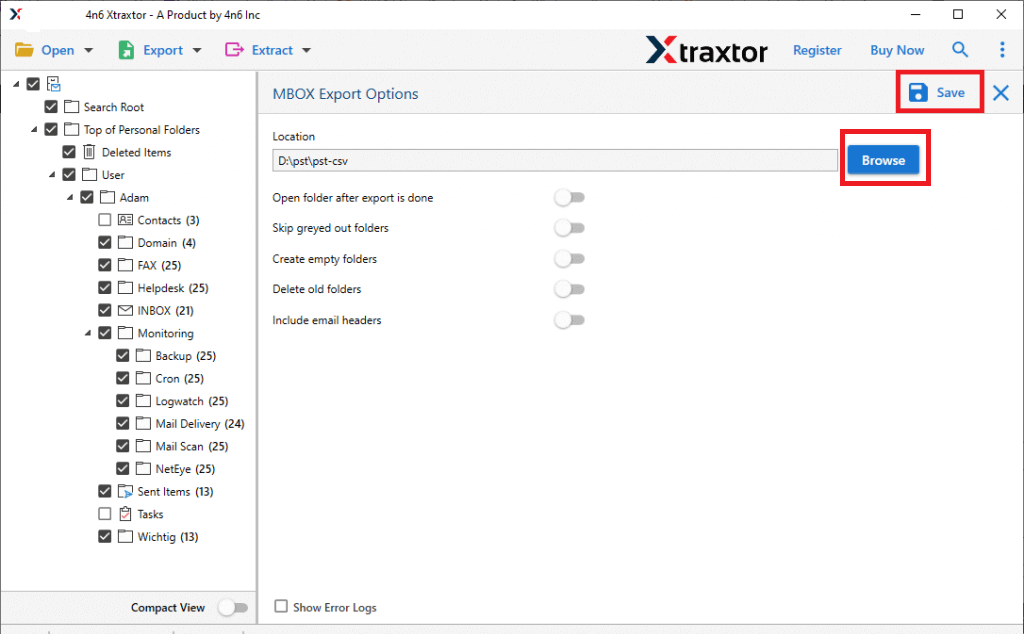Expand the Open menu dropdown arrow
The image size is (1024, 634).
tap(88, 49)
